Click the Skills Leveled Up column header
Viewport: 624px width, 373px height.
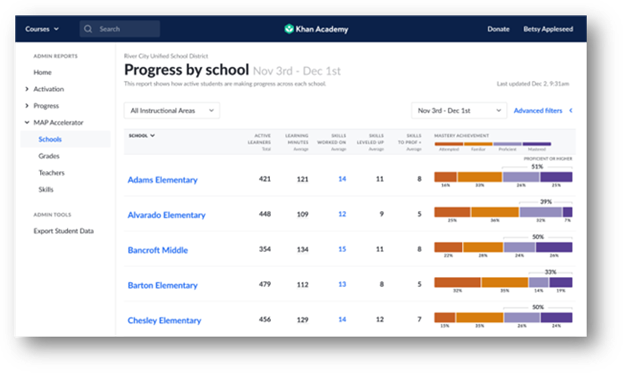370,142
